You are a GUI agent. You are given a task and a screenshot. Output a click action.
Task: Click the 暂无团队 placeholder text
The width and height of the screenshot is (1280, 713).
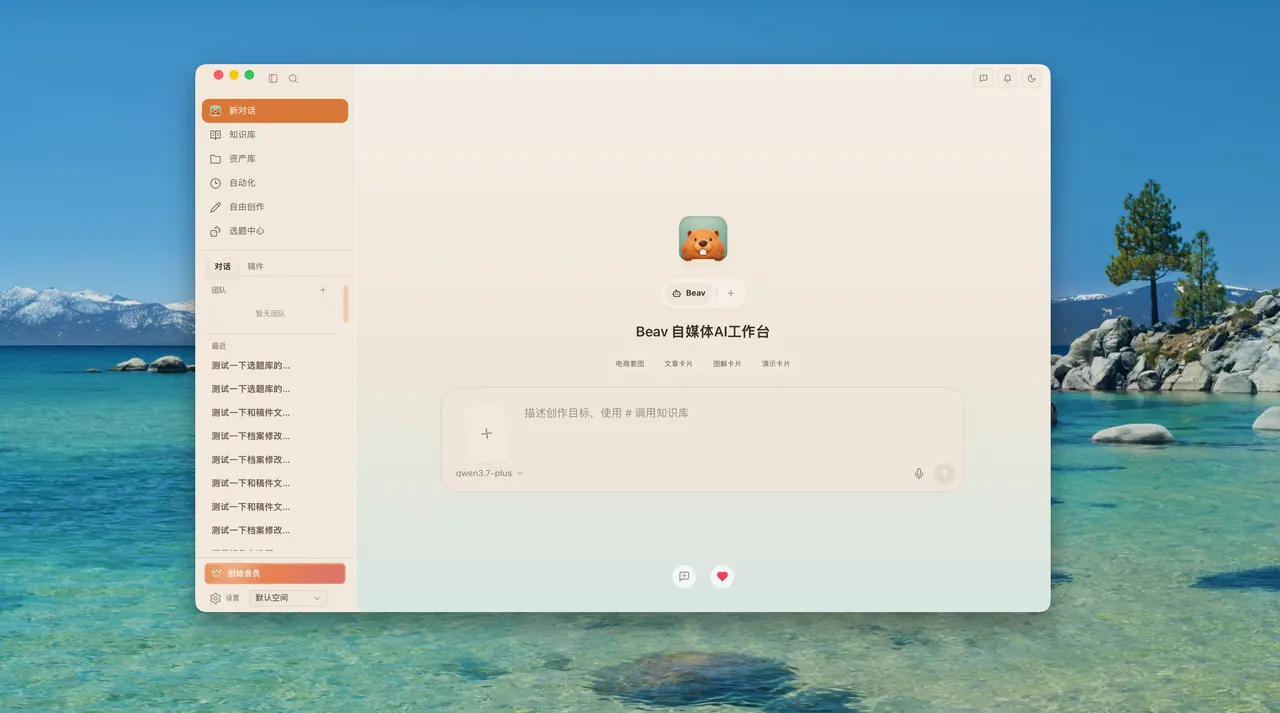point(270,313)
